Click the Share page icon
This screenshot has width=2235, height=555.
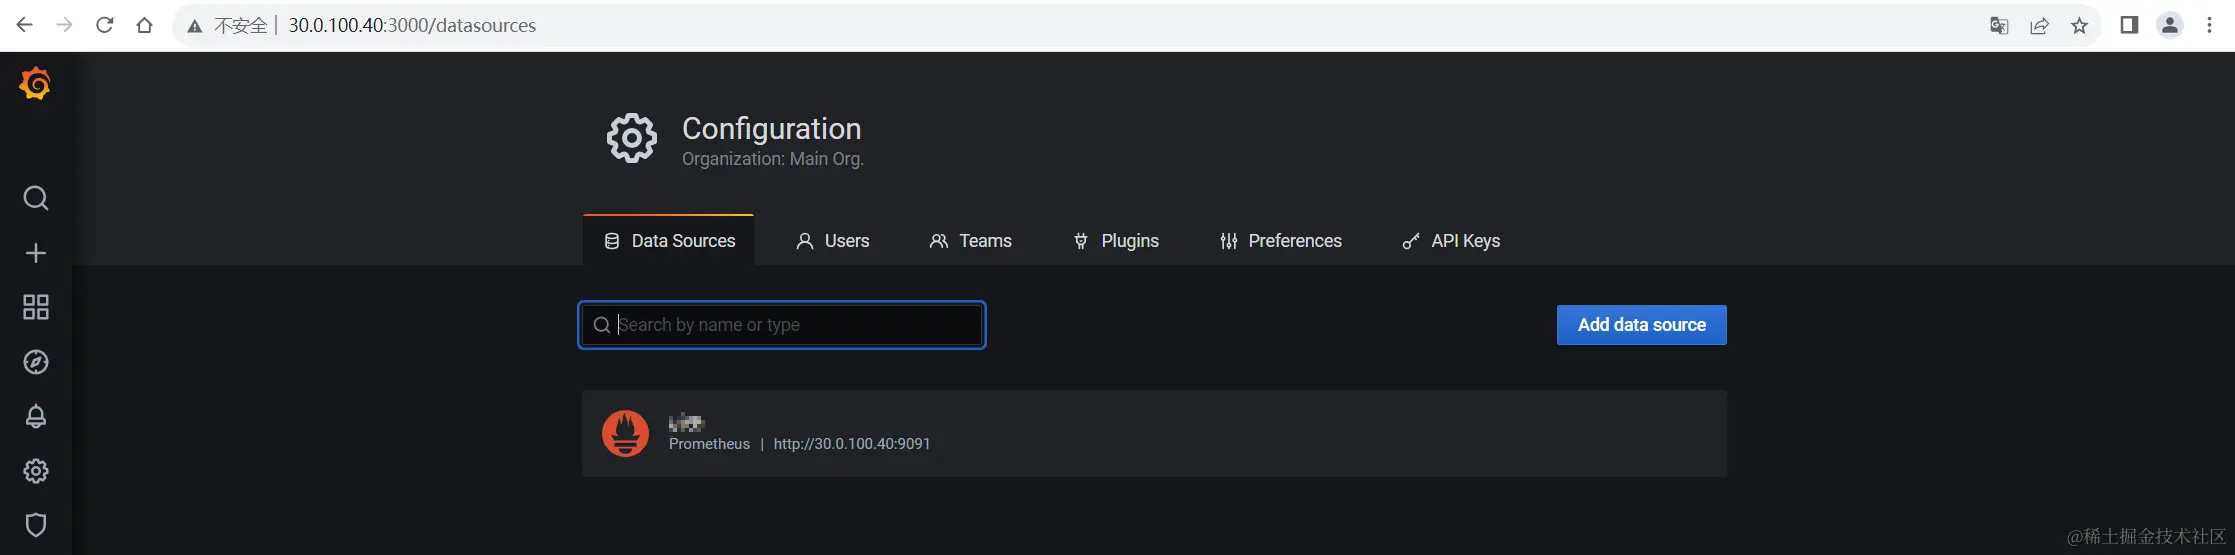[x=2039, y=26]
